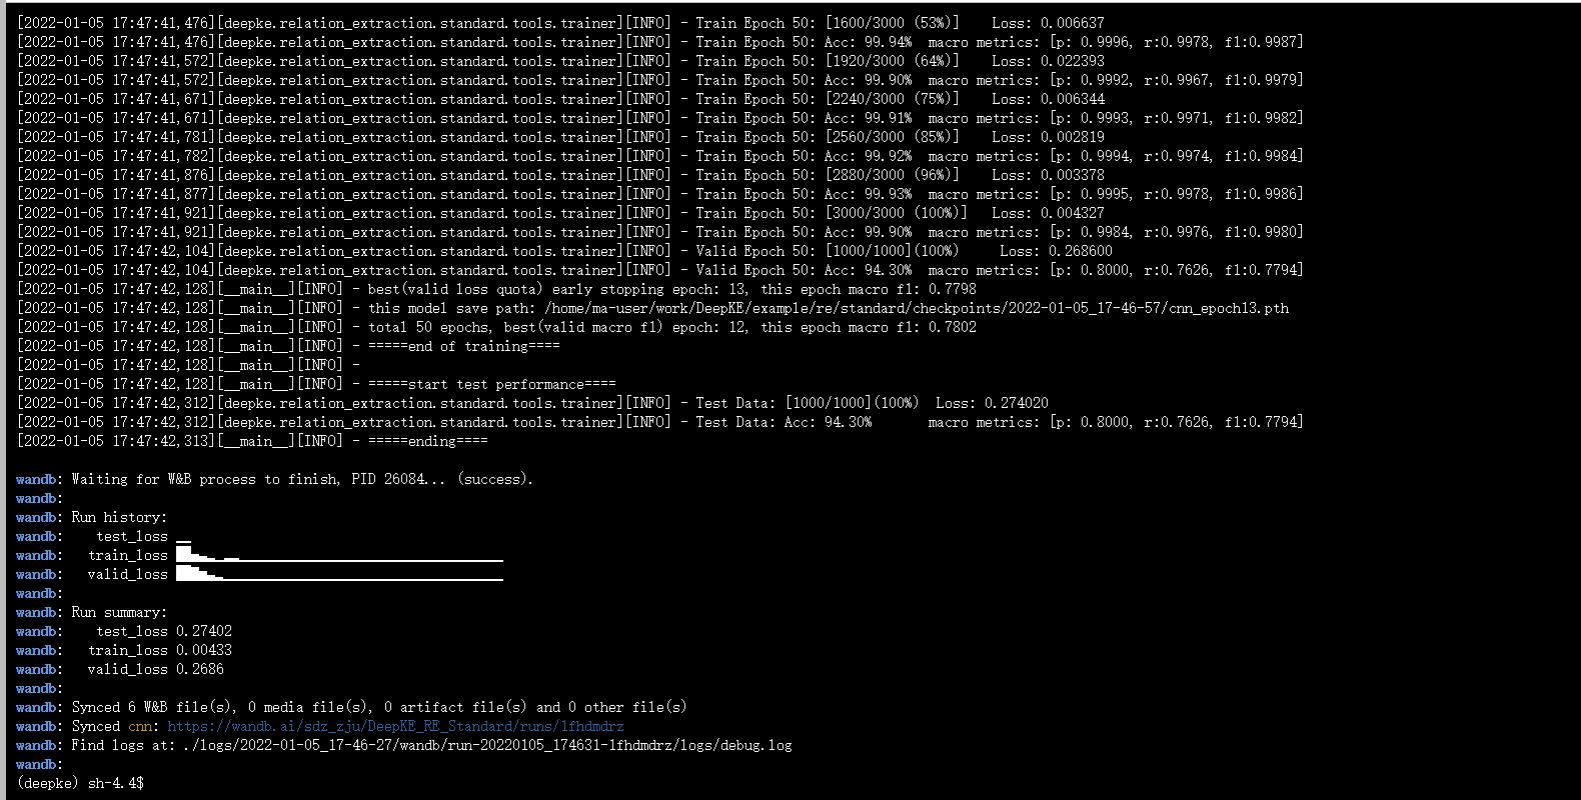
Task: Click the 'Train Epoch 50: Acc: 99.91%' line
Action: coord(660,118)
